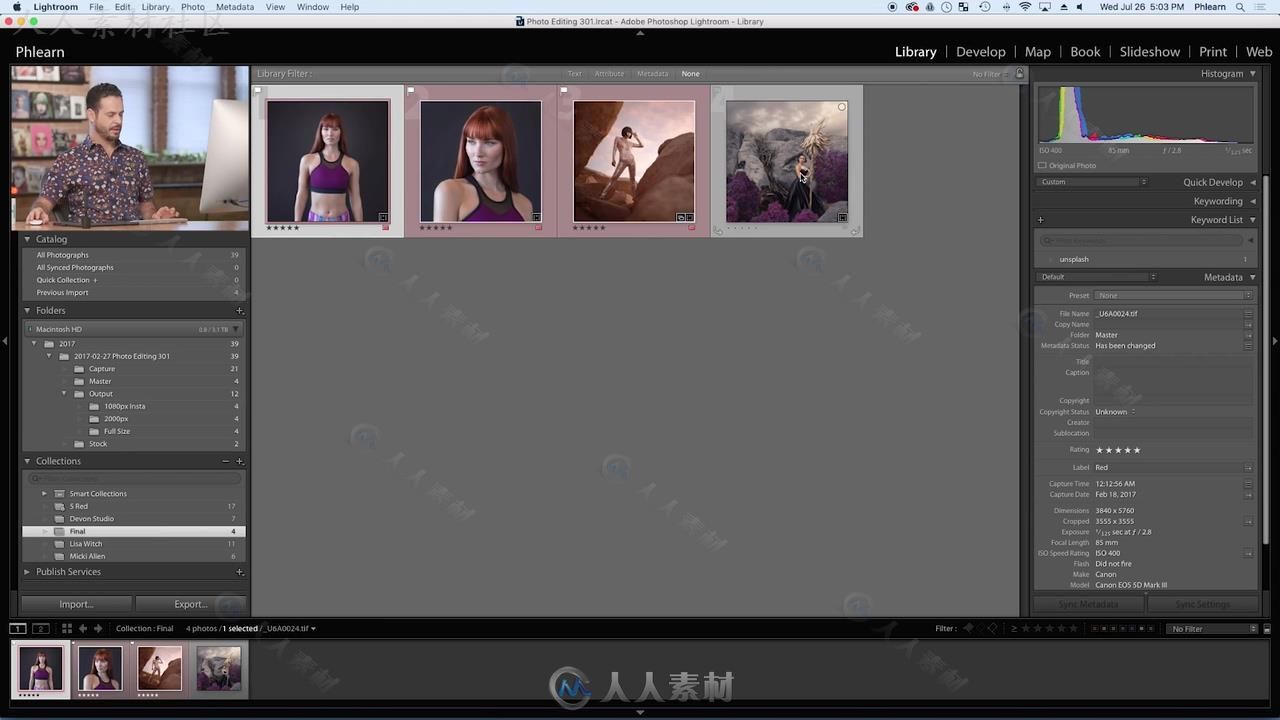Click the Wi-Fi status icon
Image resolution: width=1280 pixels, height=720 pixels.
click(1025, 7)
